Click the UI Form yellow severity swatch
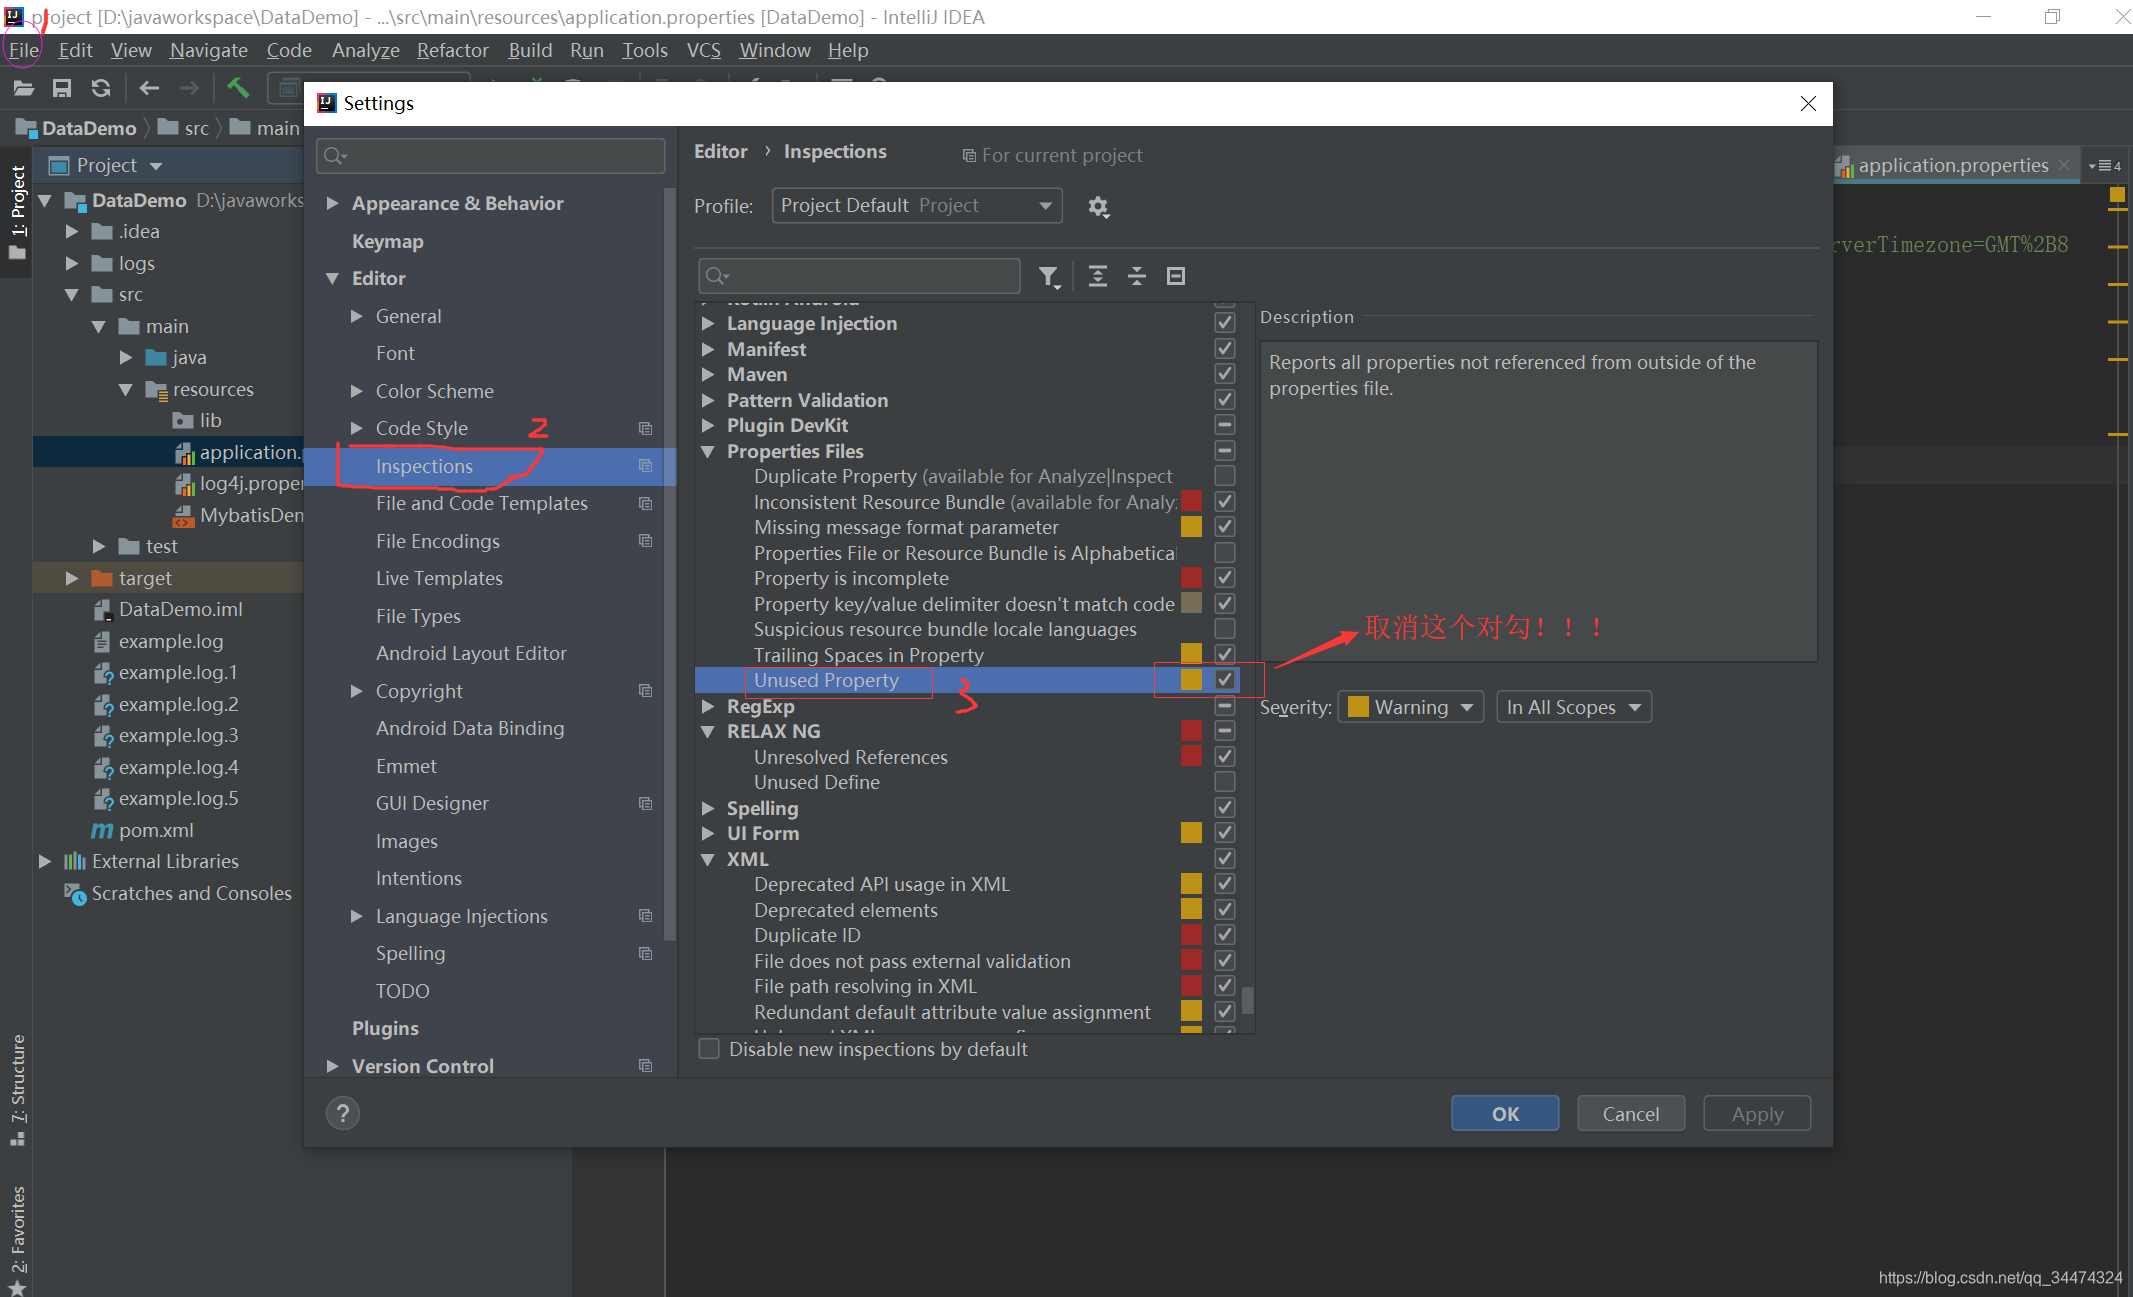The width and height of the screenshot is (2133, 1297). coord(1191,833)
